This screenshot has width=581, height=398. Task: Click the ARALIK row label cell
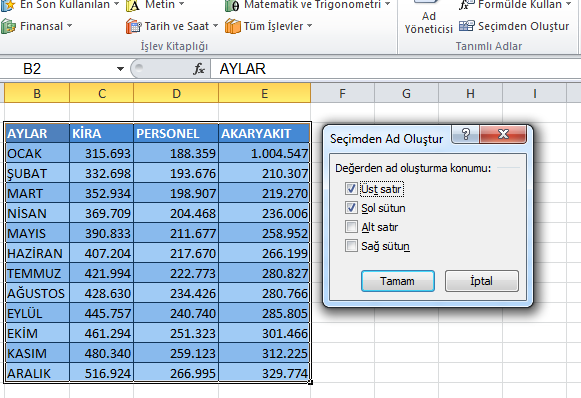coord(37,373)
